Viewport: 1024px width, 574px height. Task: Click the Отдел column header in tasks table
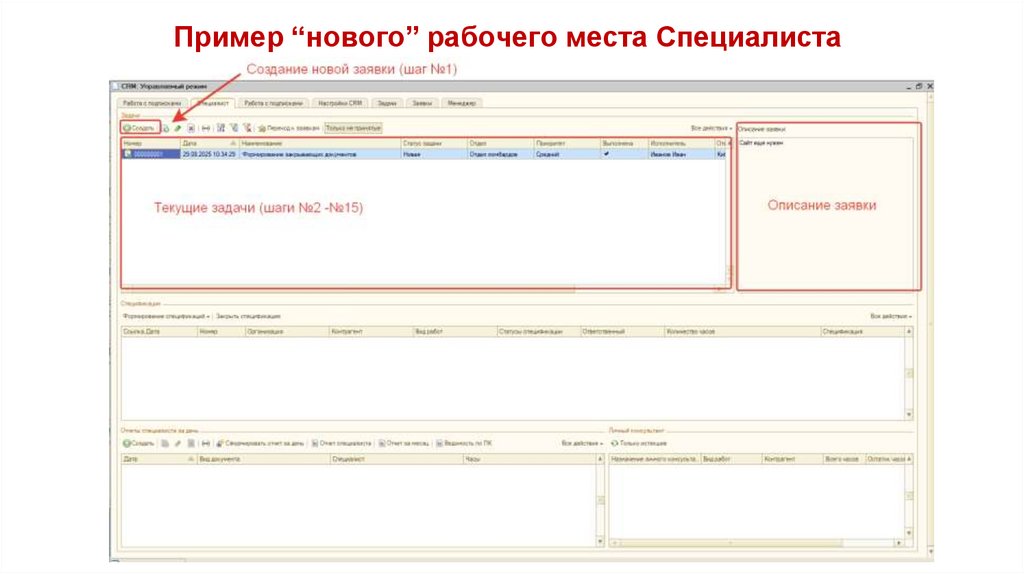[x=501, y=143]
